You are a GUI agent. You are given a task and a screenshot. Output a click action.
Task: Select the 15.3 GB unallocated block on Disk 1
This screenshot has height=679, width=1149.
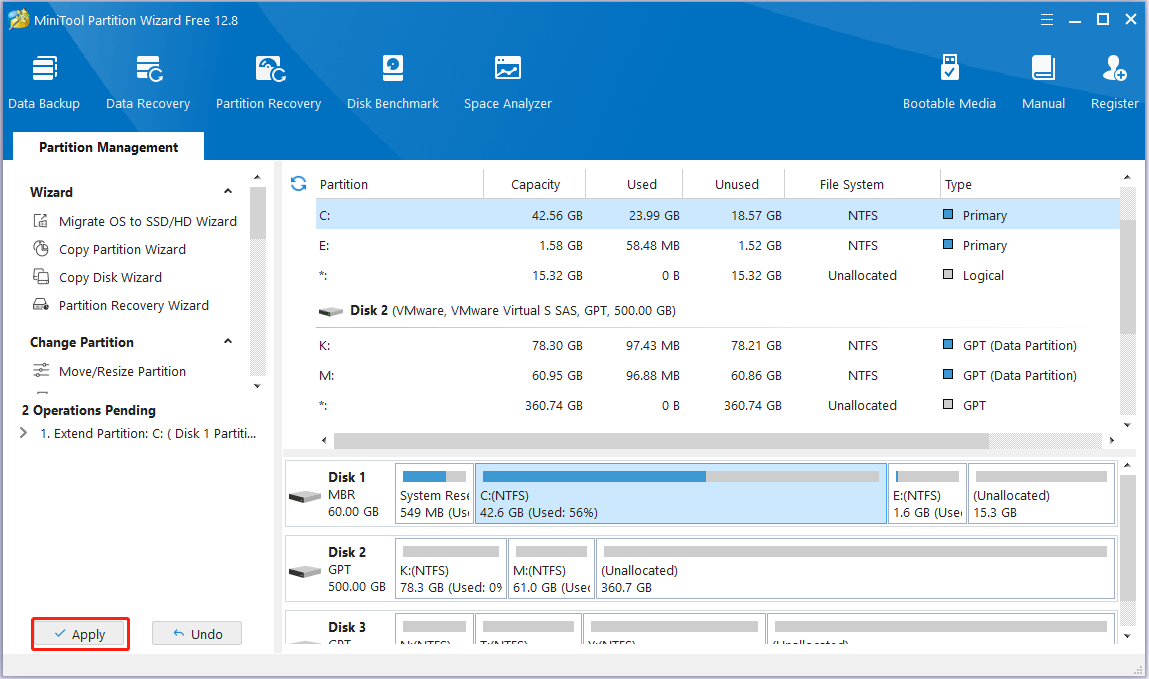tap(1041, 493)
